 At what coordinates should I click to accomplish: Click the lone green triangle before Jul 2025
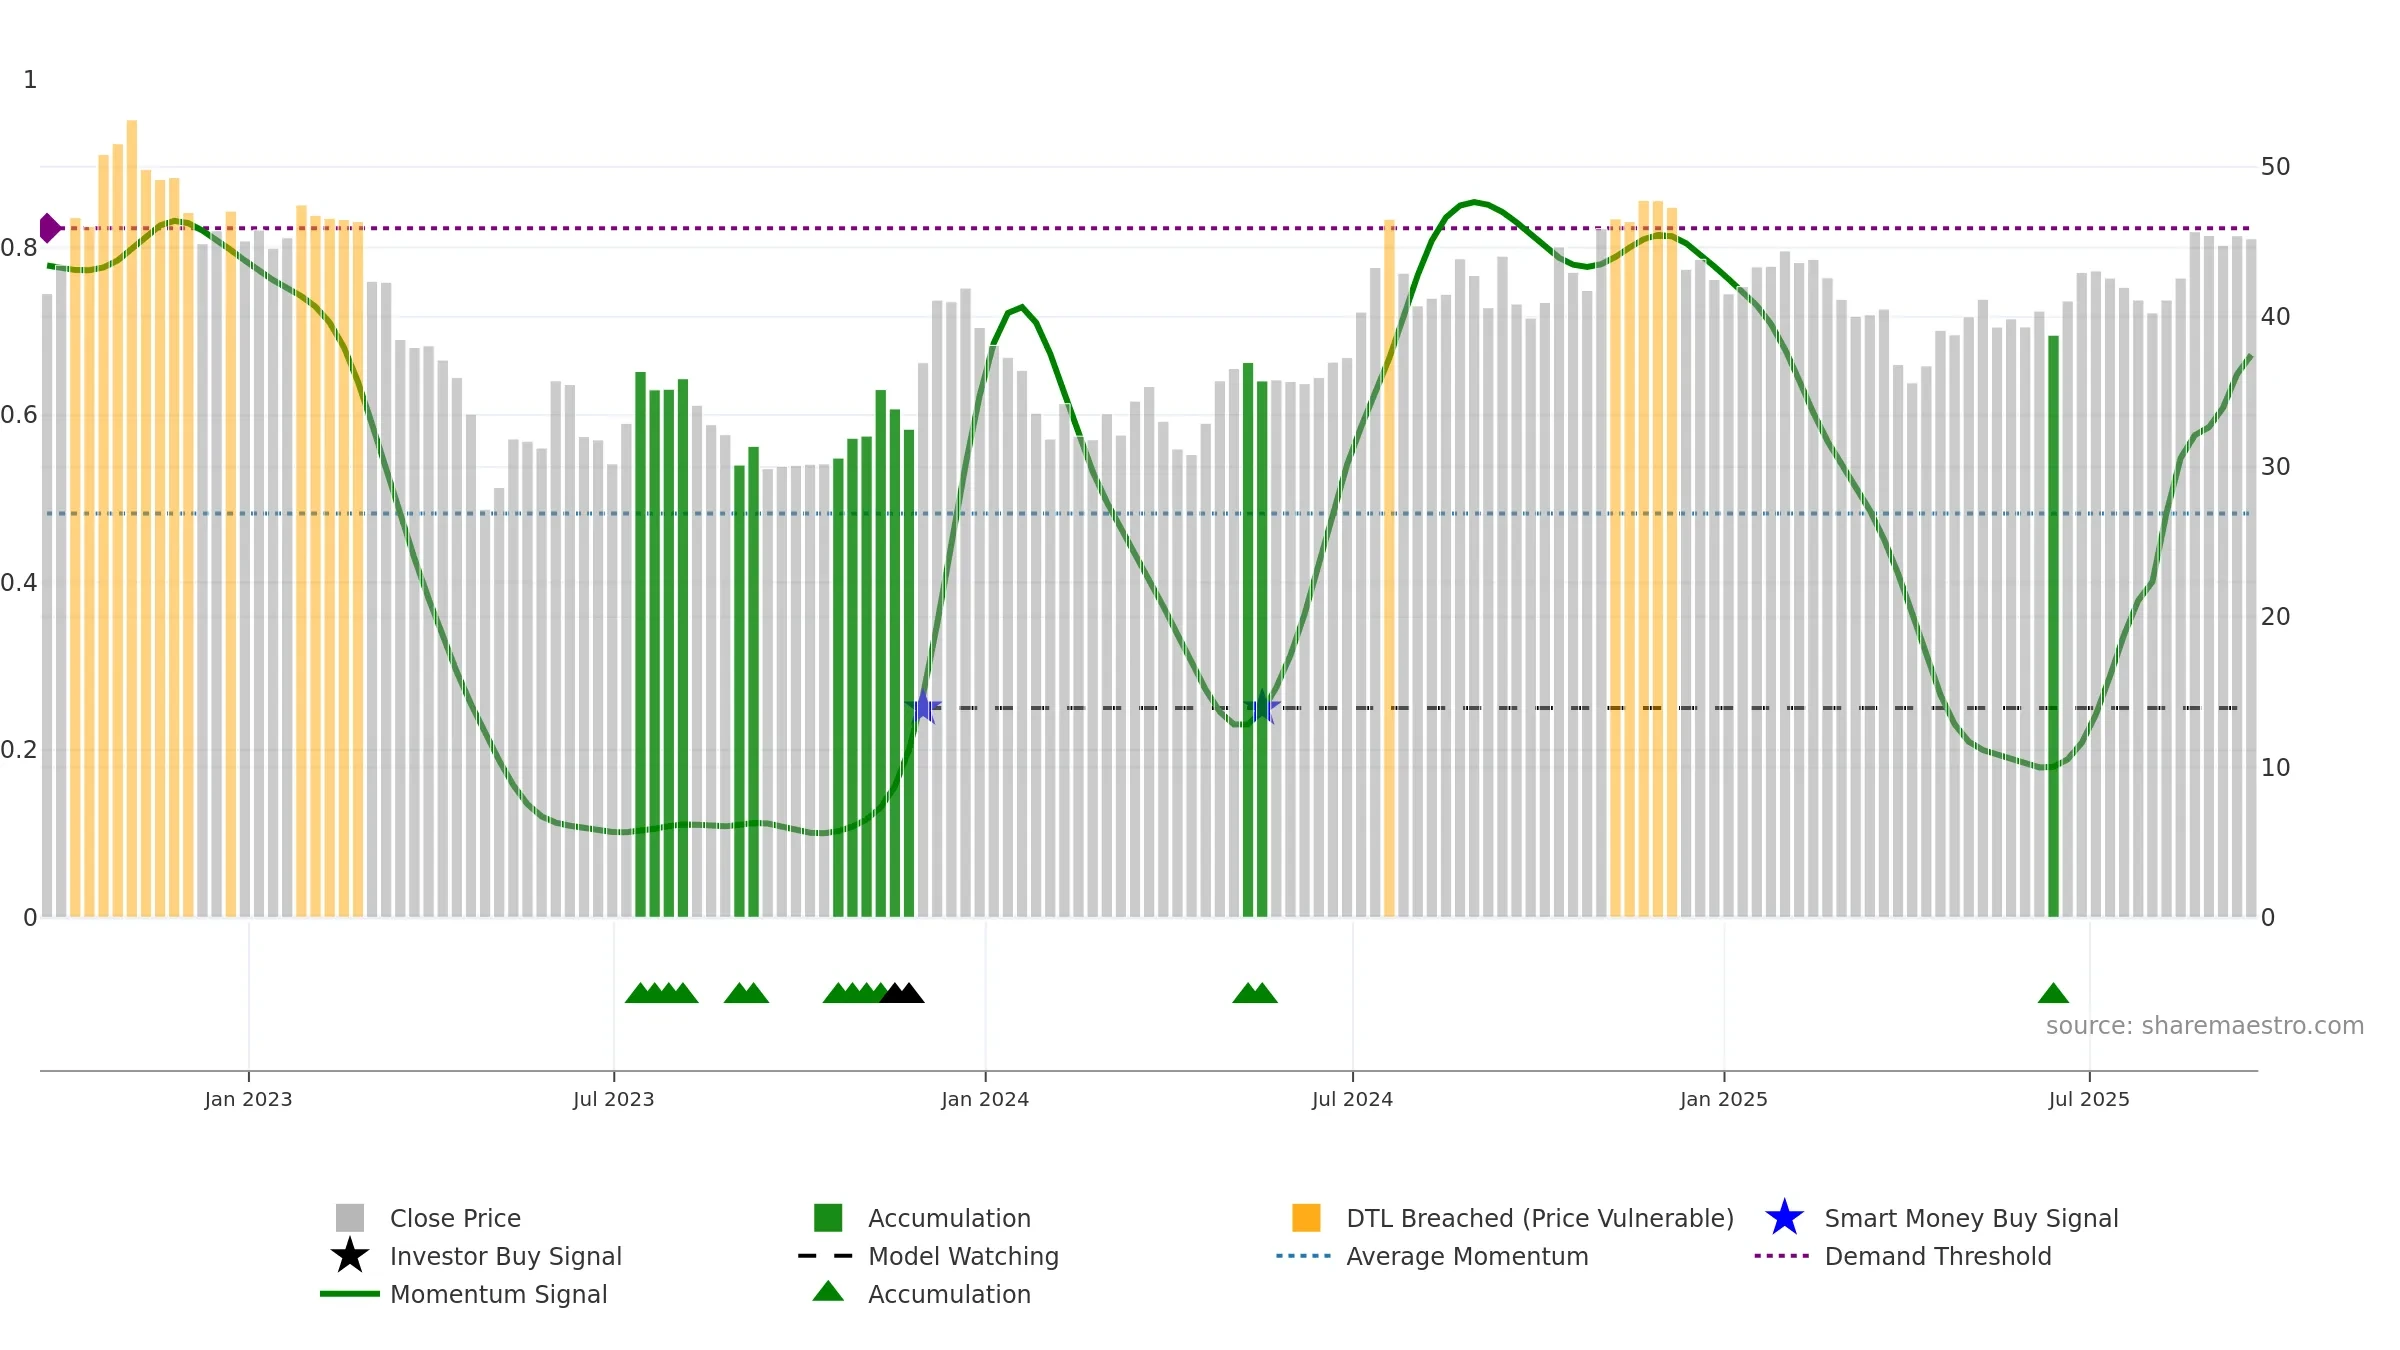pyautogui.click(x=2053, y=993)
